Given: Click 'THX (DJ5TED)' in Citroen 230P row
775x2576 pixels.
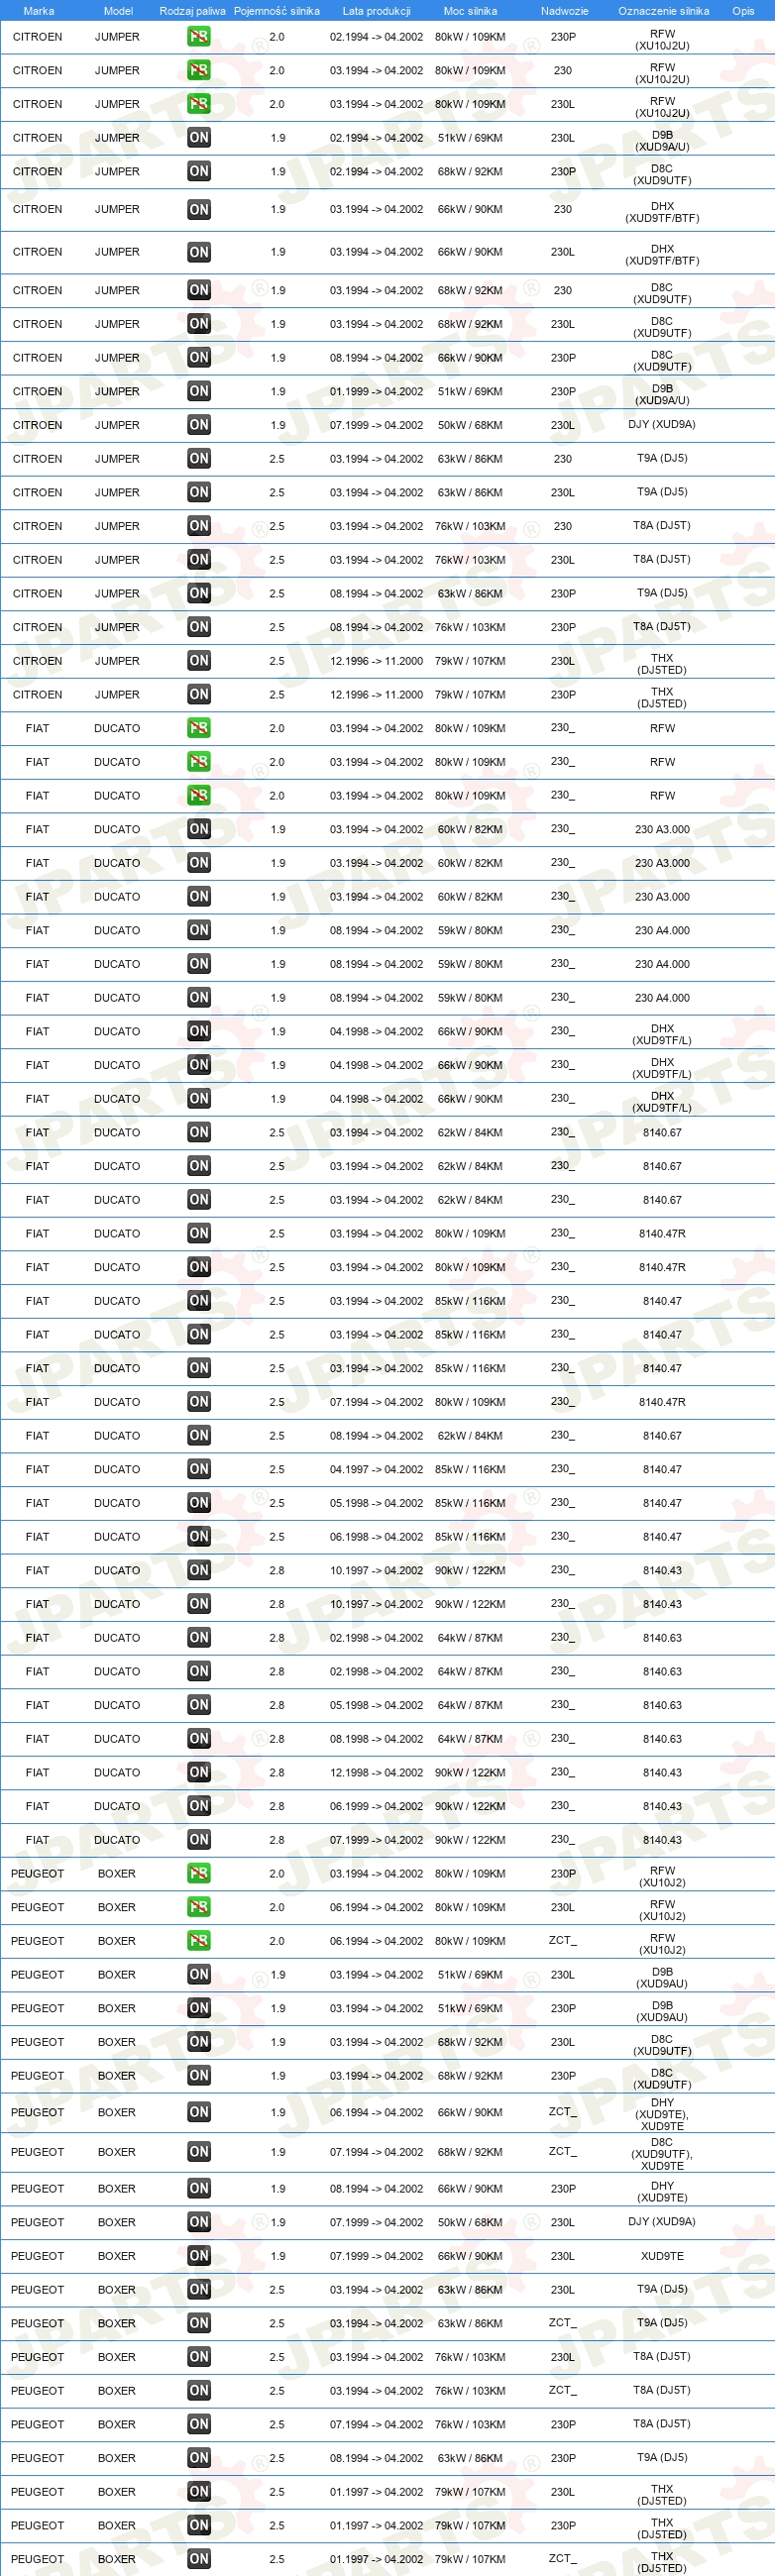Looking at the screenshot, I should (662, 697).
